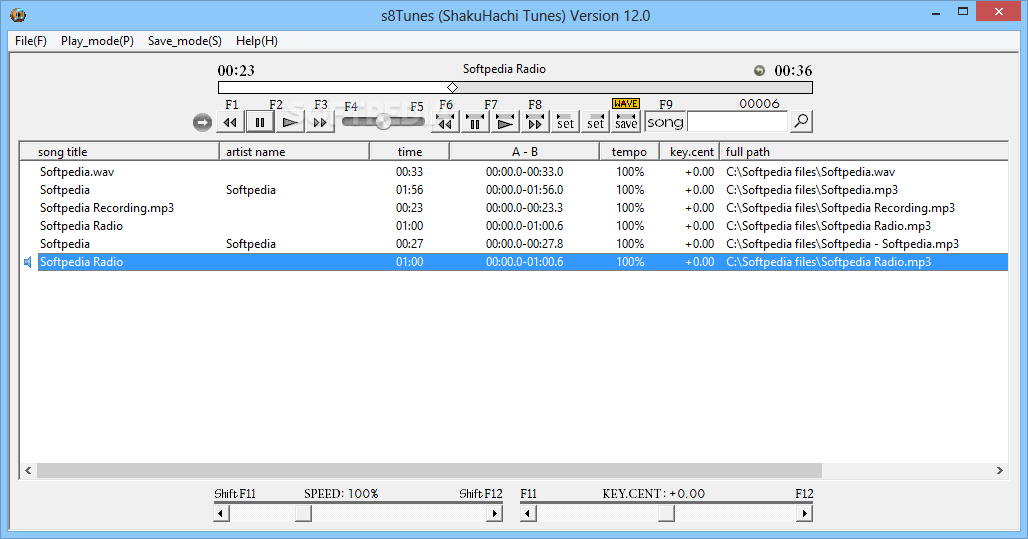Close the s8Tunes window
The height and width of the screenshot is (539, 1028).
998,11
